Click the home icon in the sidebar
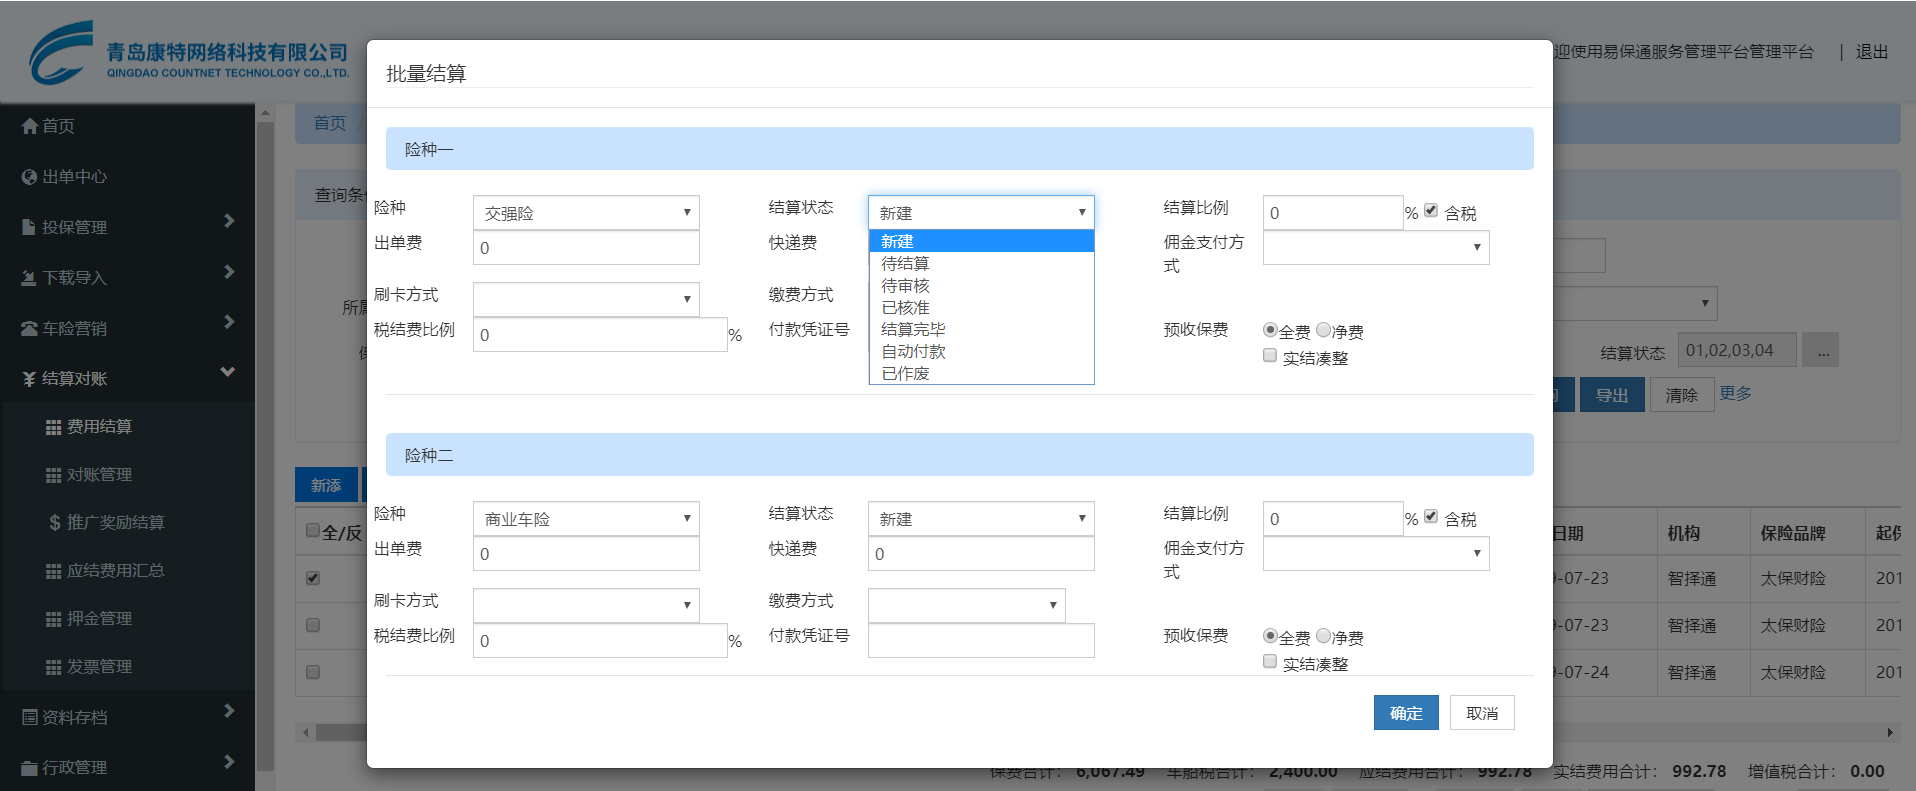 coord(30,126)
